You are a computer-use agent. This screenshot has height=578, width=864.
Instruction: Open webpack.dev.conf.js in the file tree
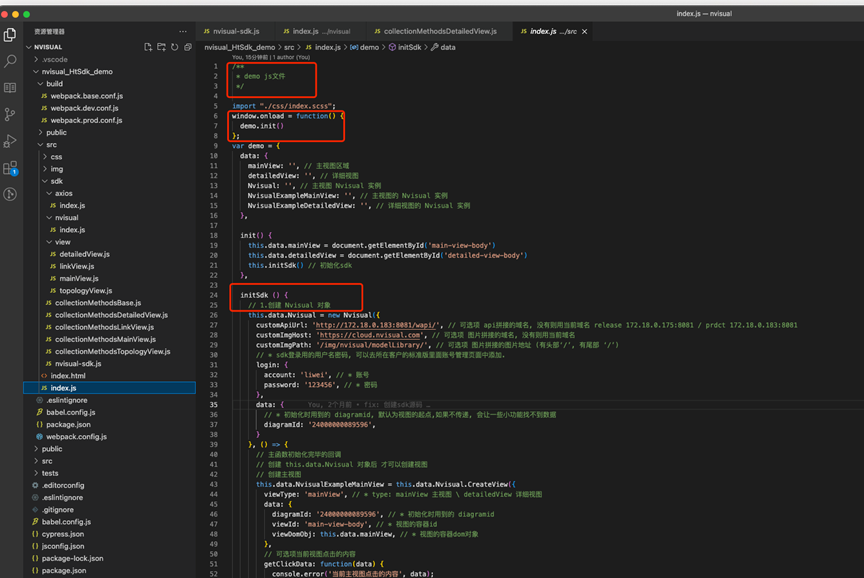84,108
